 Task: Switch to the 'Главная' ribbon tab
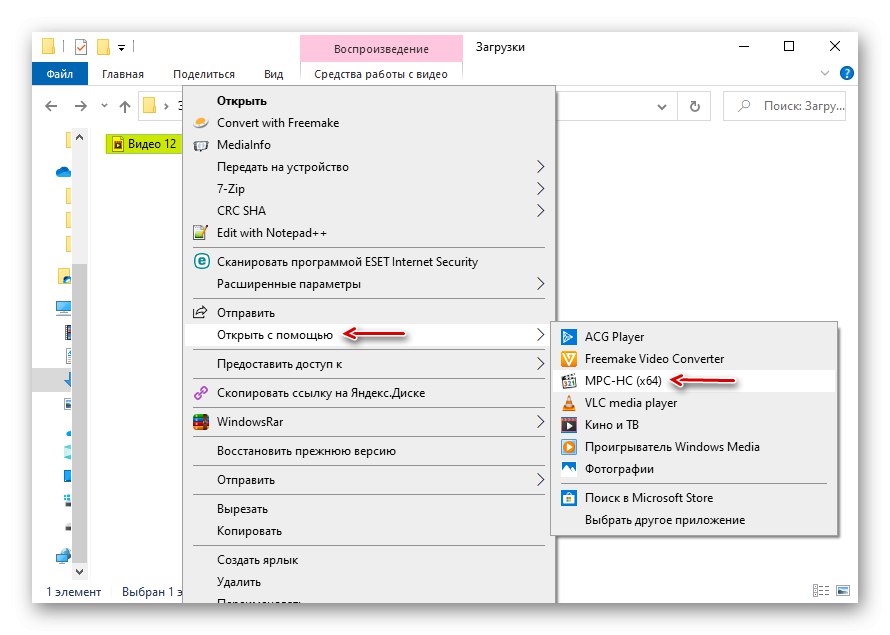(123, 74)
